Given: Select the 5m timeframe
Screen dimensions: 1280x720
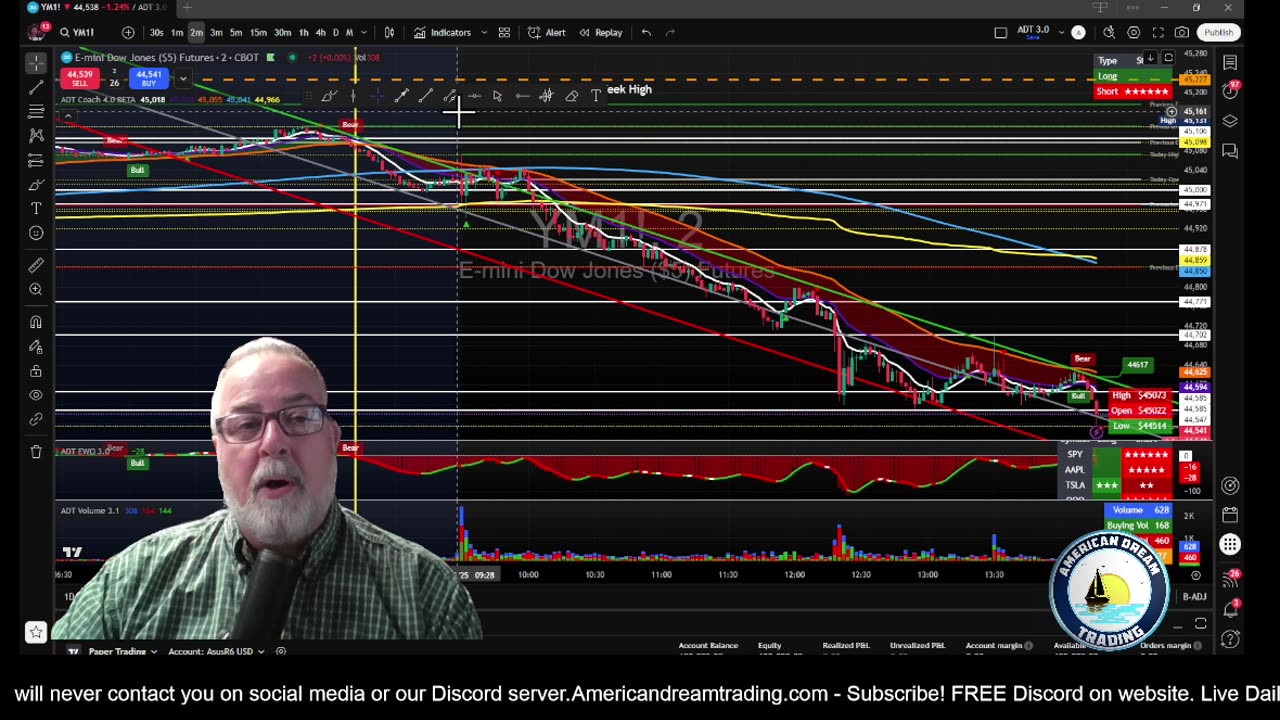Looking at the screenshot, I should (x=236, y=32).
